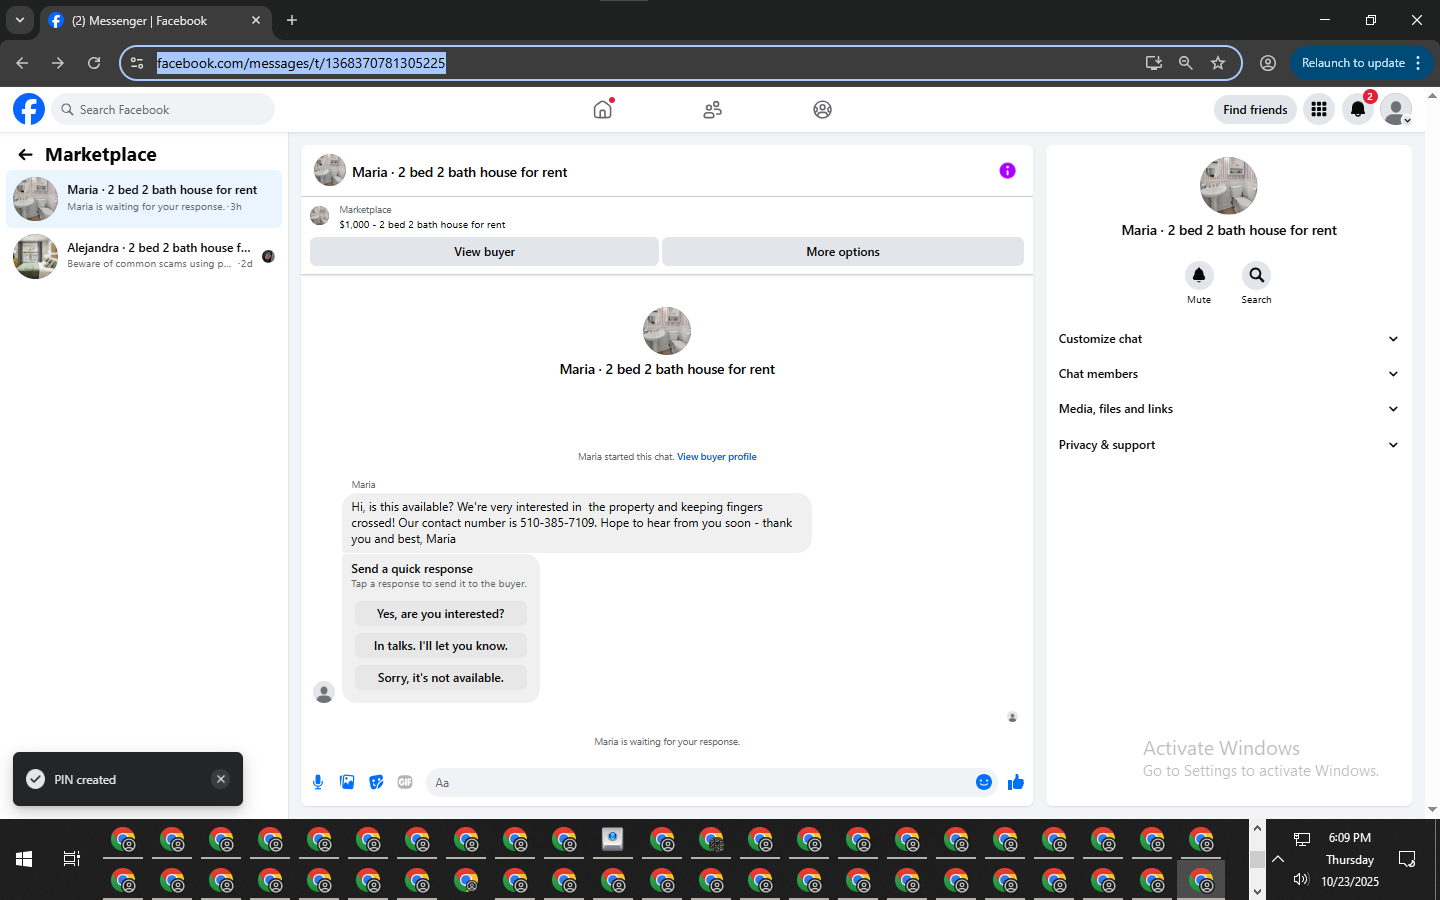Image resolution: width=1440 pixels, height=900 pixels.
Task: Go back with the Marketplace back arrow
Action: [25, 154]
